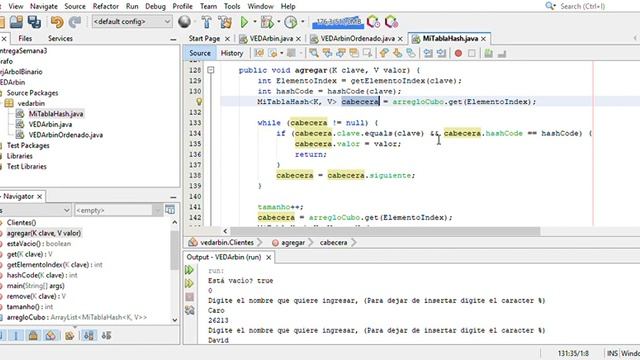Viewport: 640px width, 360px height.
Task: Click the Uncomment lines icon in editor toolbar
Action: 502,53
